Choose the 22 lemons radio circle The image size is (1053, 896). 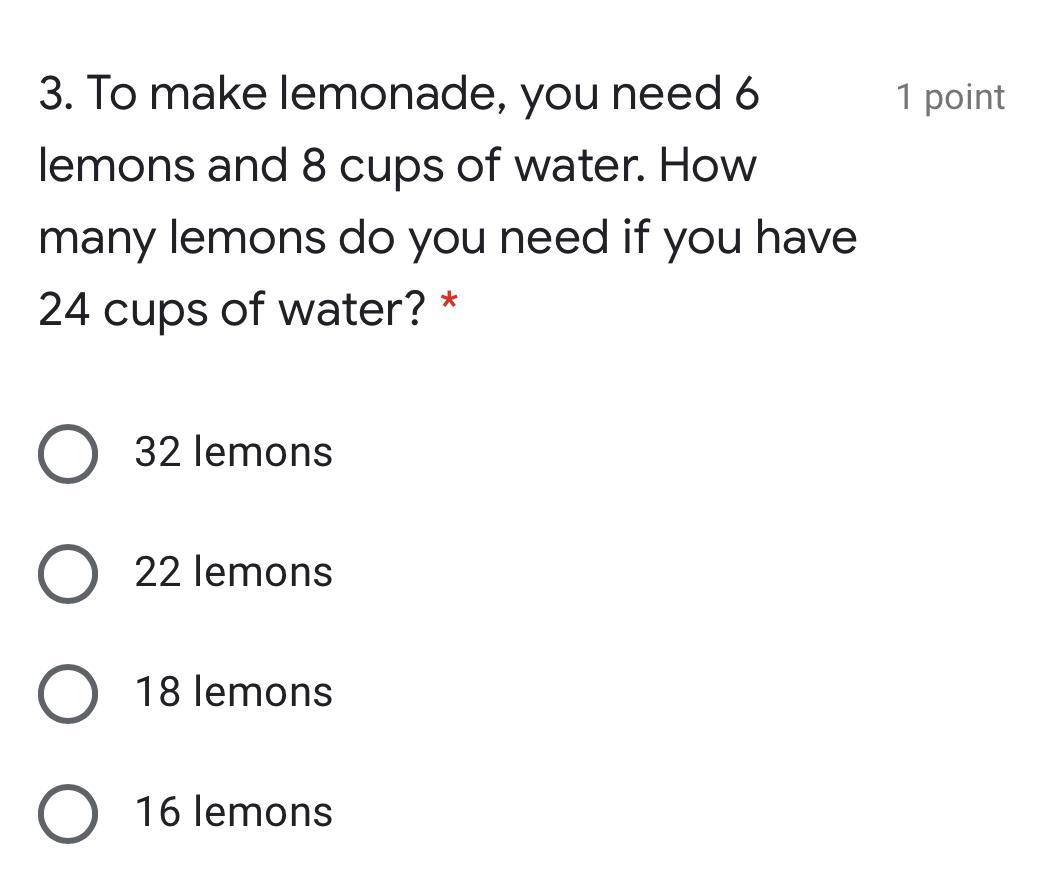tap(68, 573)
